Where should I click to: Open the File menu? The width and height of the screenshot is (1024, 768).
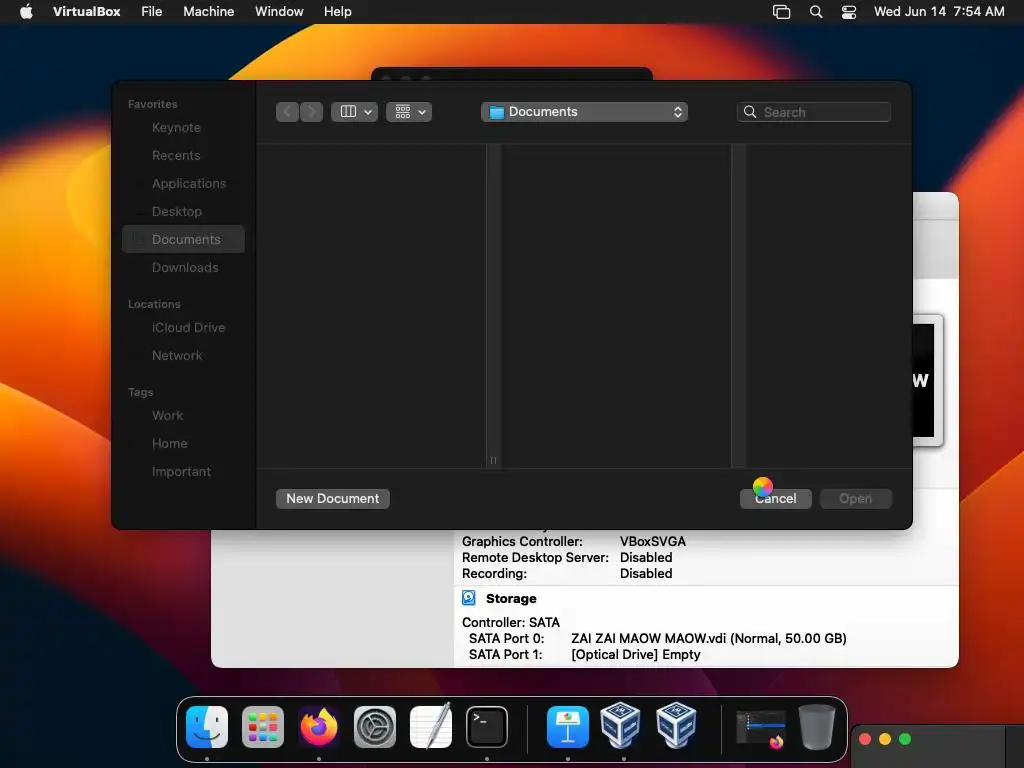pyautogui.click(x=152, y=12)
